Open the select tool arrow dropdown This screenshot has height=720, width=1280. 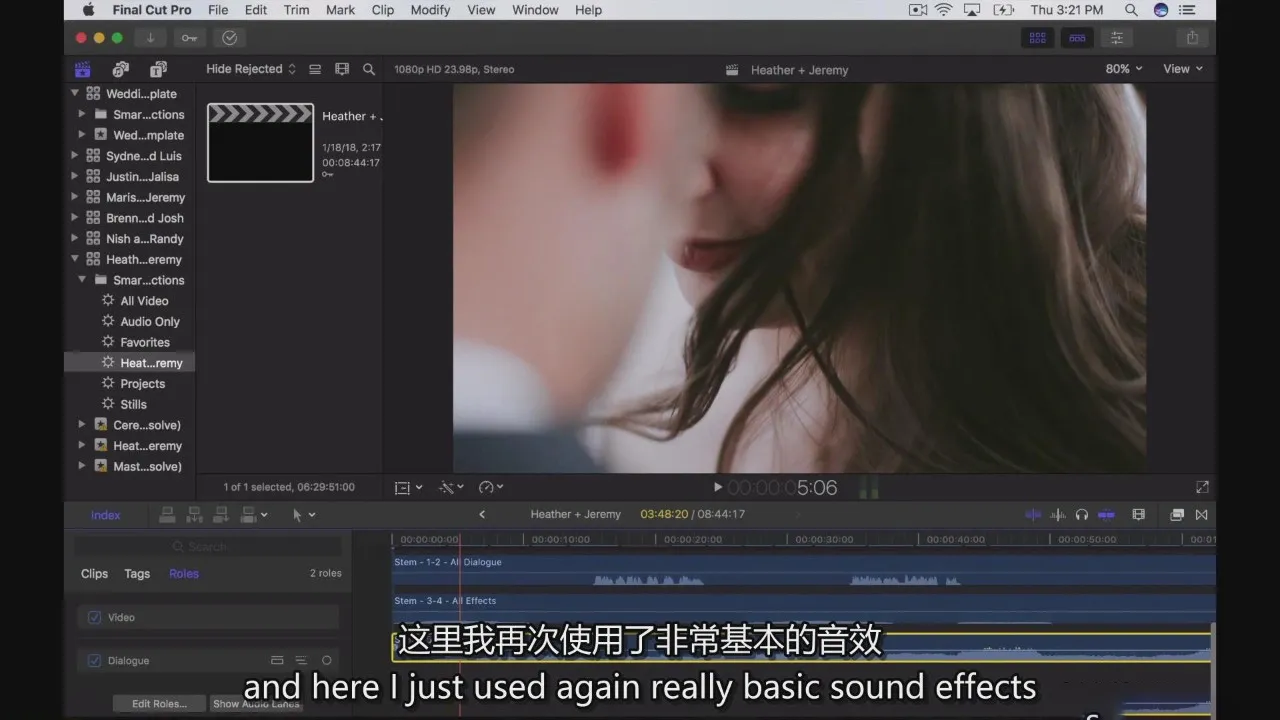[304, 514]
